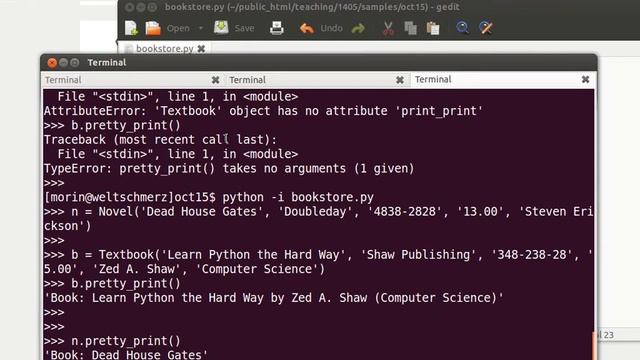This screenshot has width=640, height=360.
Task: Click the Save text label in gedit
Action: coord(244,28)
